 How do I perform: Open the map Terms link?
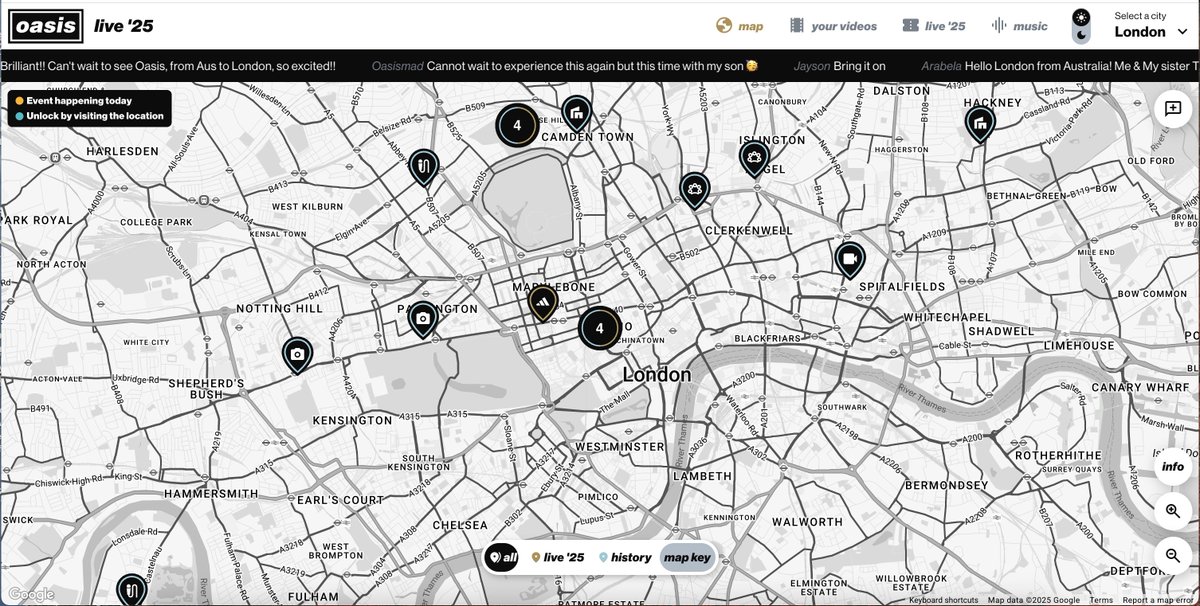point(1100,600)
